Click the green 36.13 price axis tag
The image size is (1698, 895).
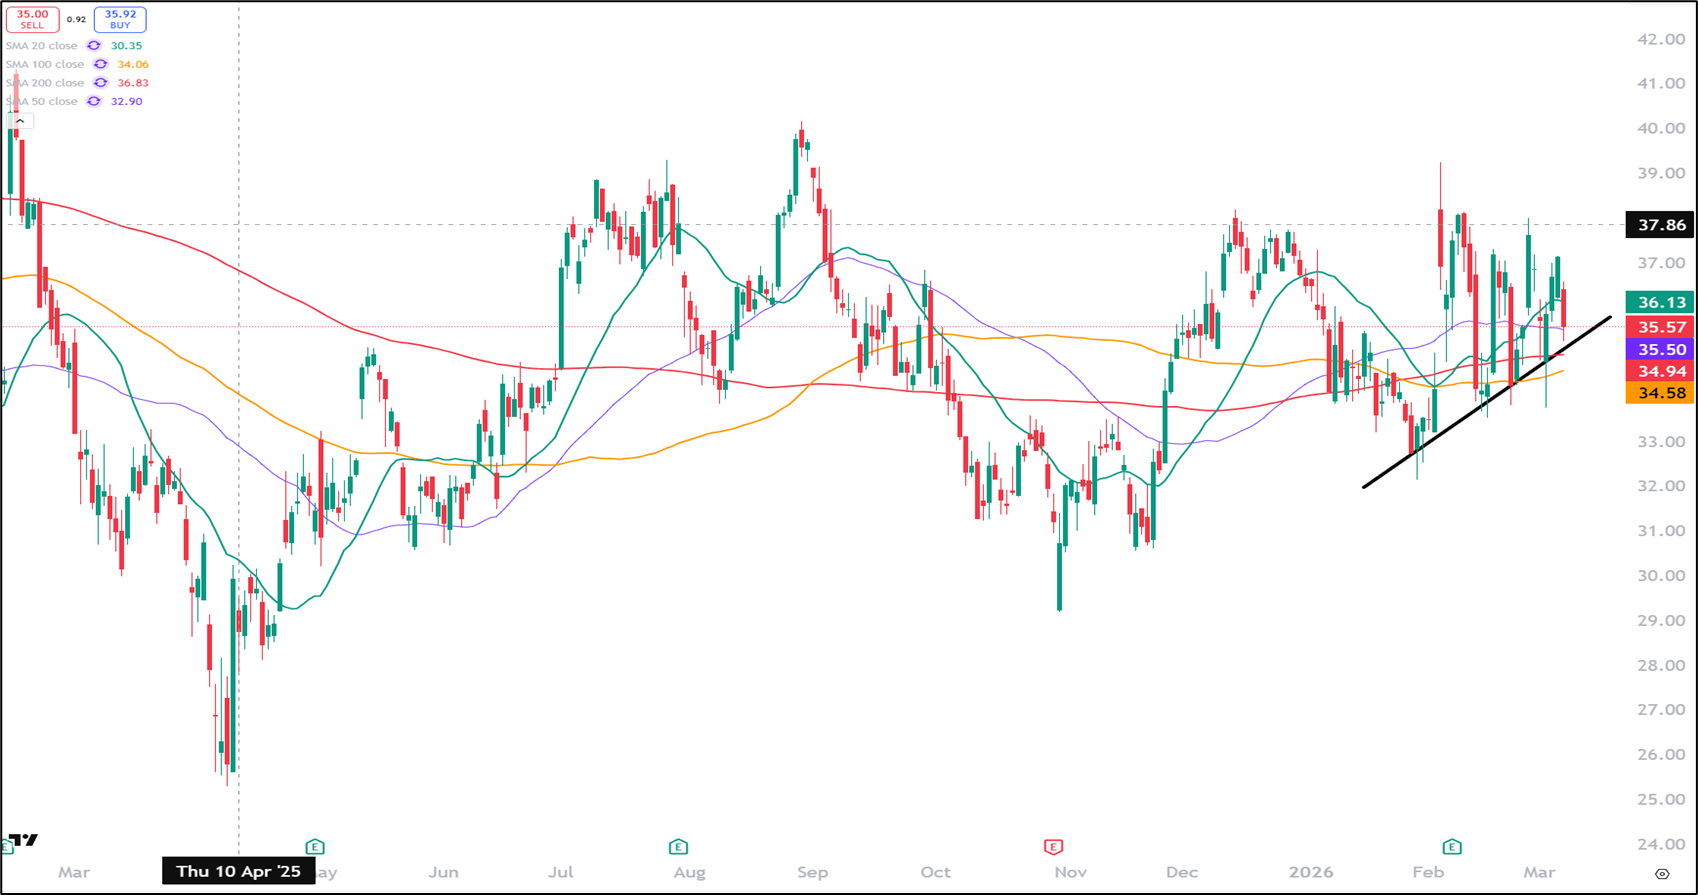pos(1661,302)
